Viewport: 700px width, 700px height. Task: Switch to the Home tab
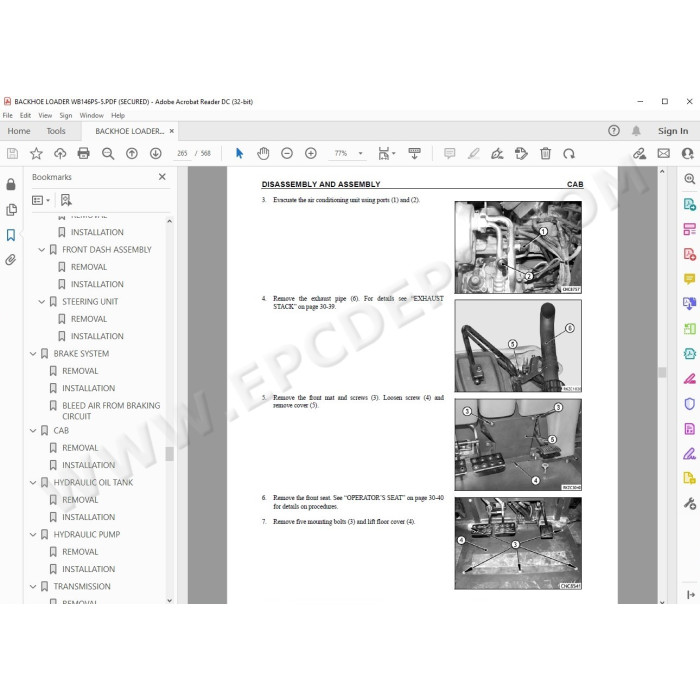pyautogui.click(x=19, y=131)
